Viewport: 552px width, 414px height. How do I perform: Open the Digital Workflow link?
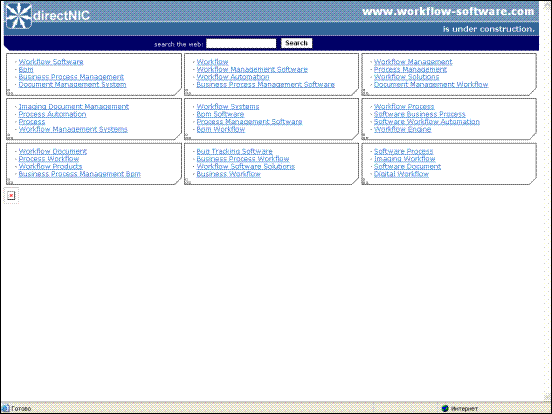401,174
